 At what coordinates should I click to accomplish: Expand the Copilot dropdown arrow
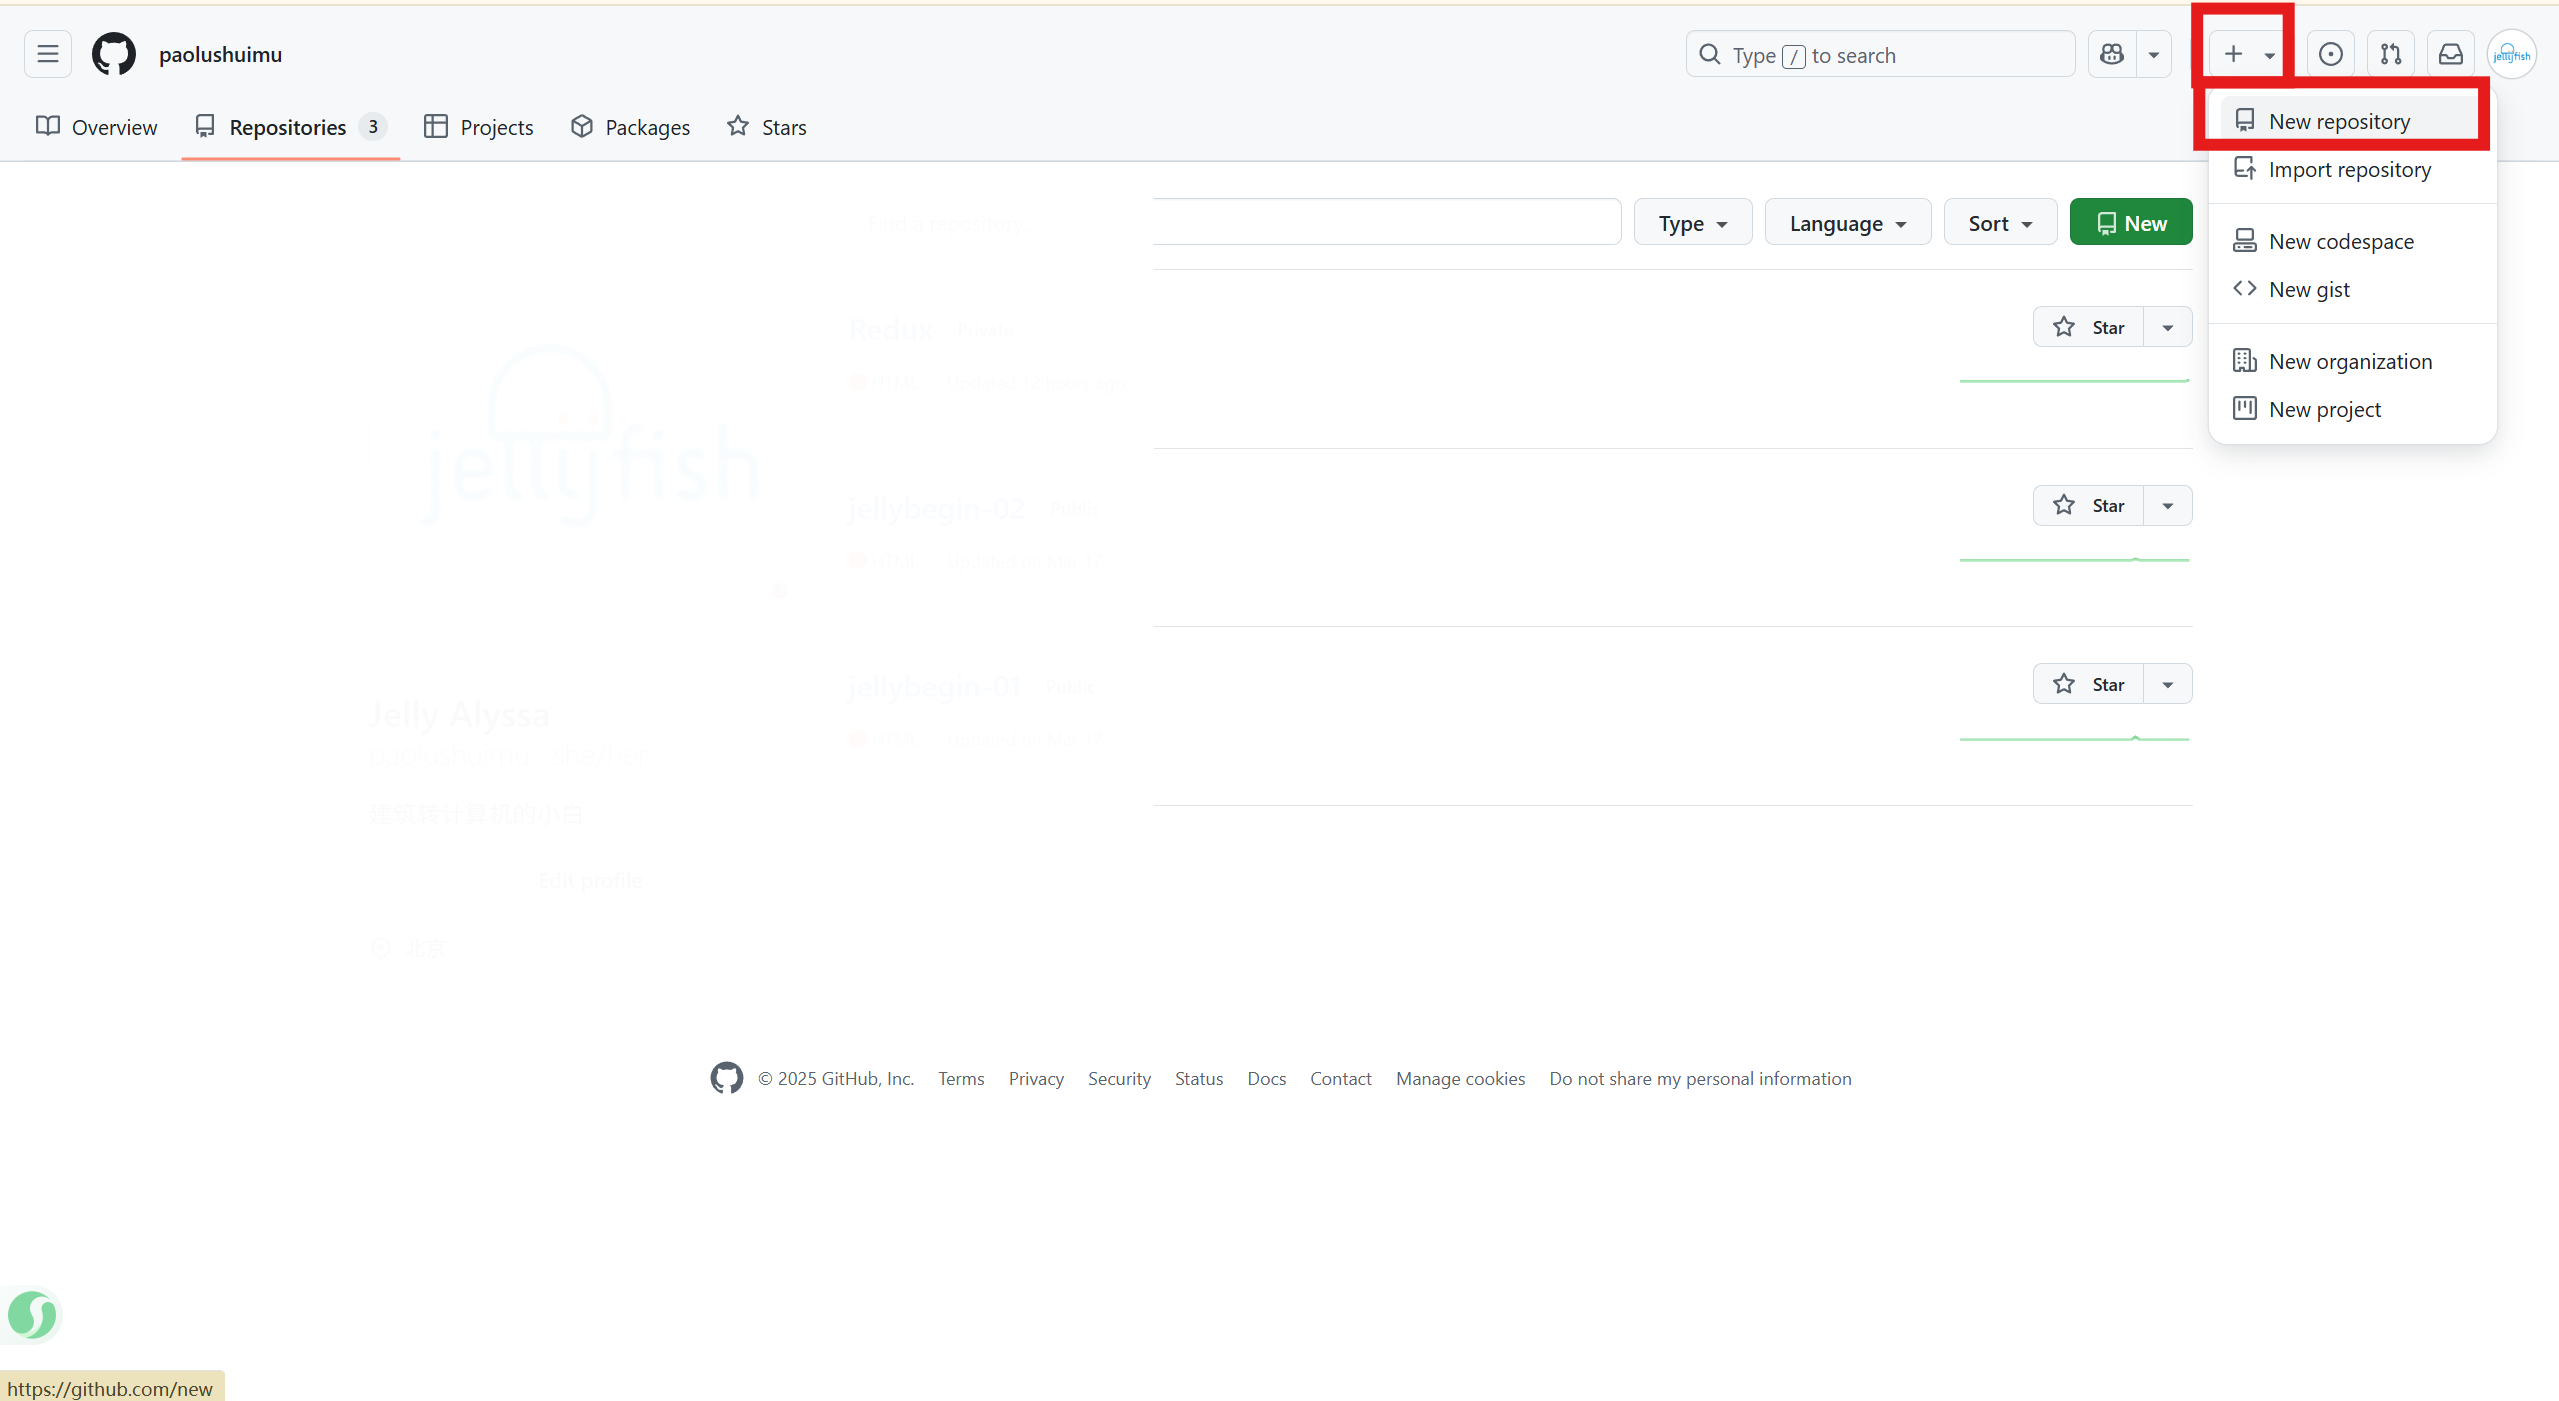coord(2154,54)
